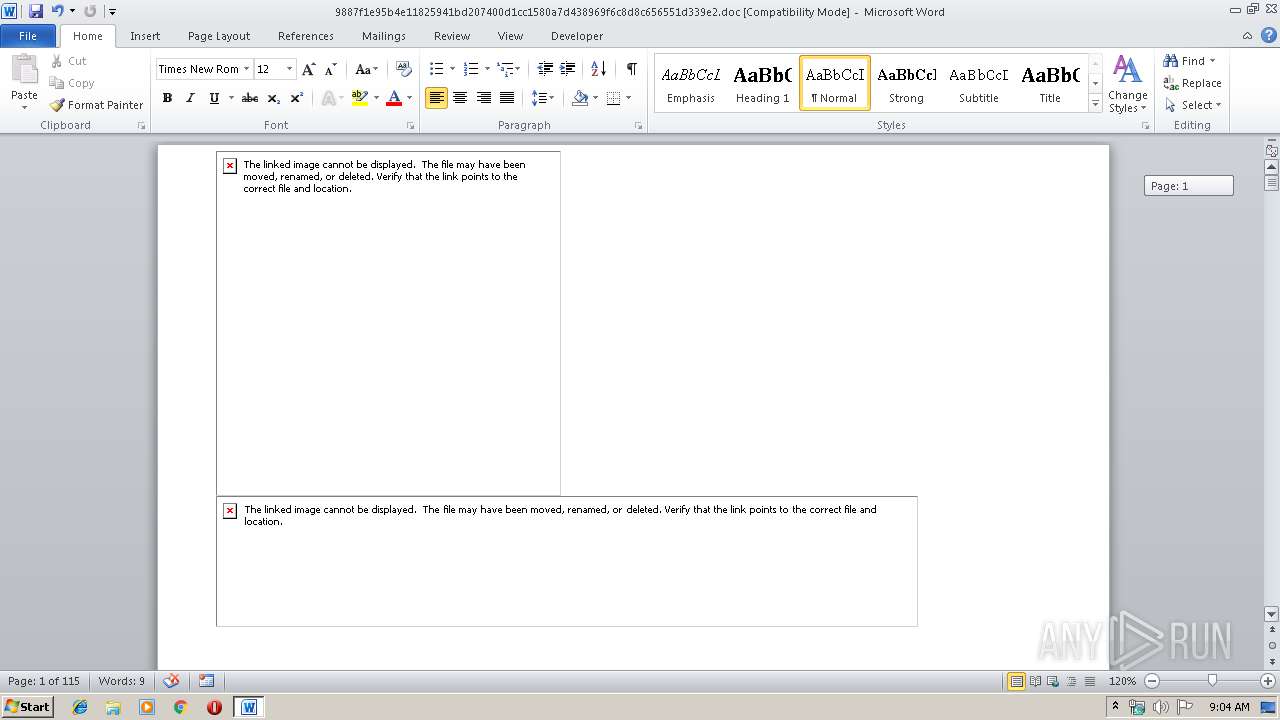
Task: Open Opera browser from taskbar
Action: click(x=214, y=707)
